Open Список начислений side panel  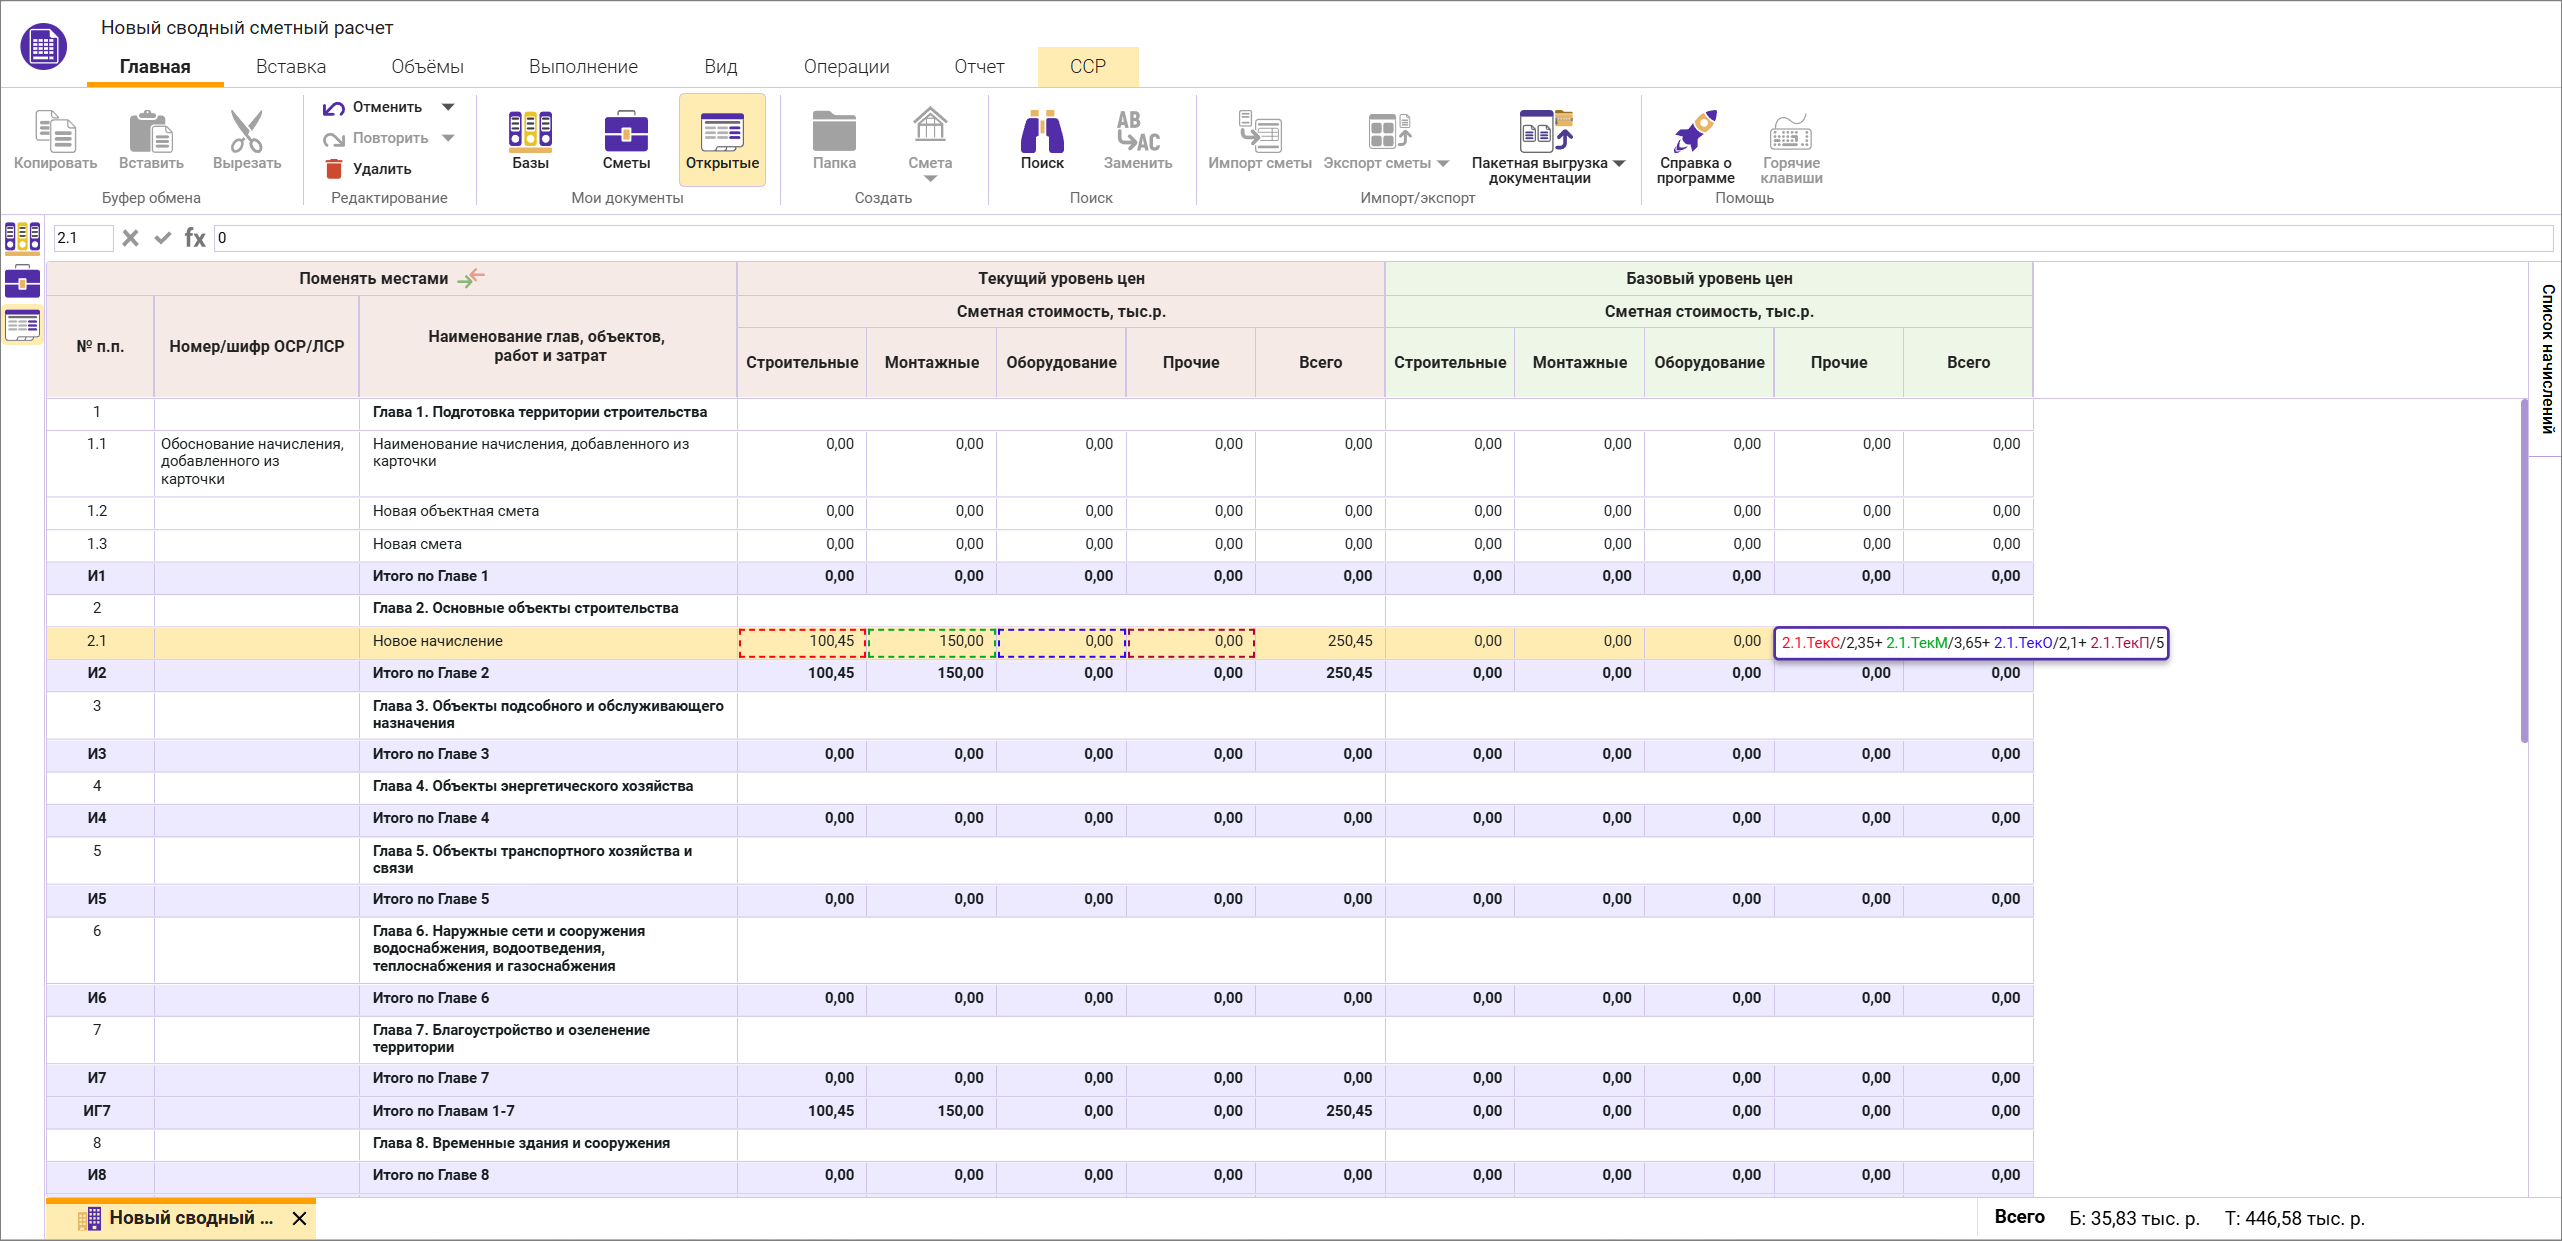tap(2547, 358)
